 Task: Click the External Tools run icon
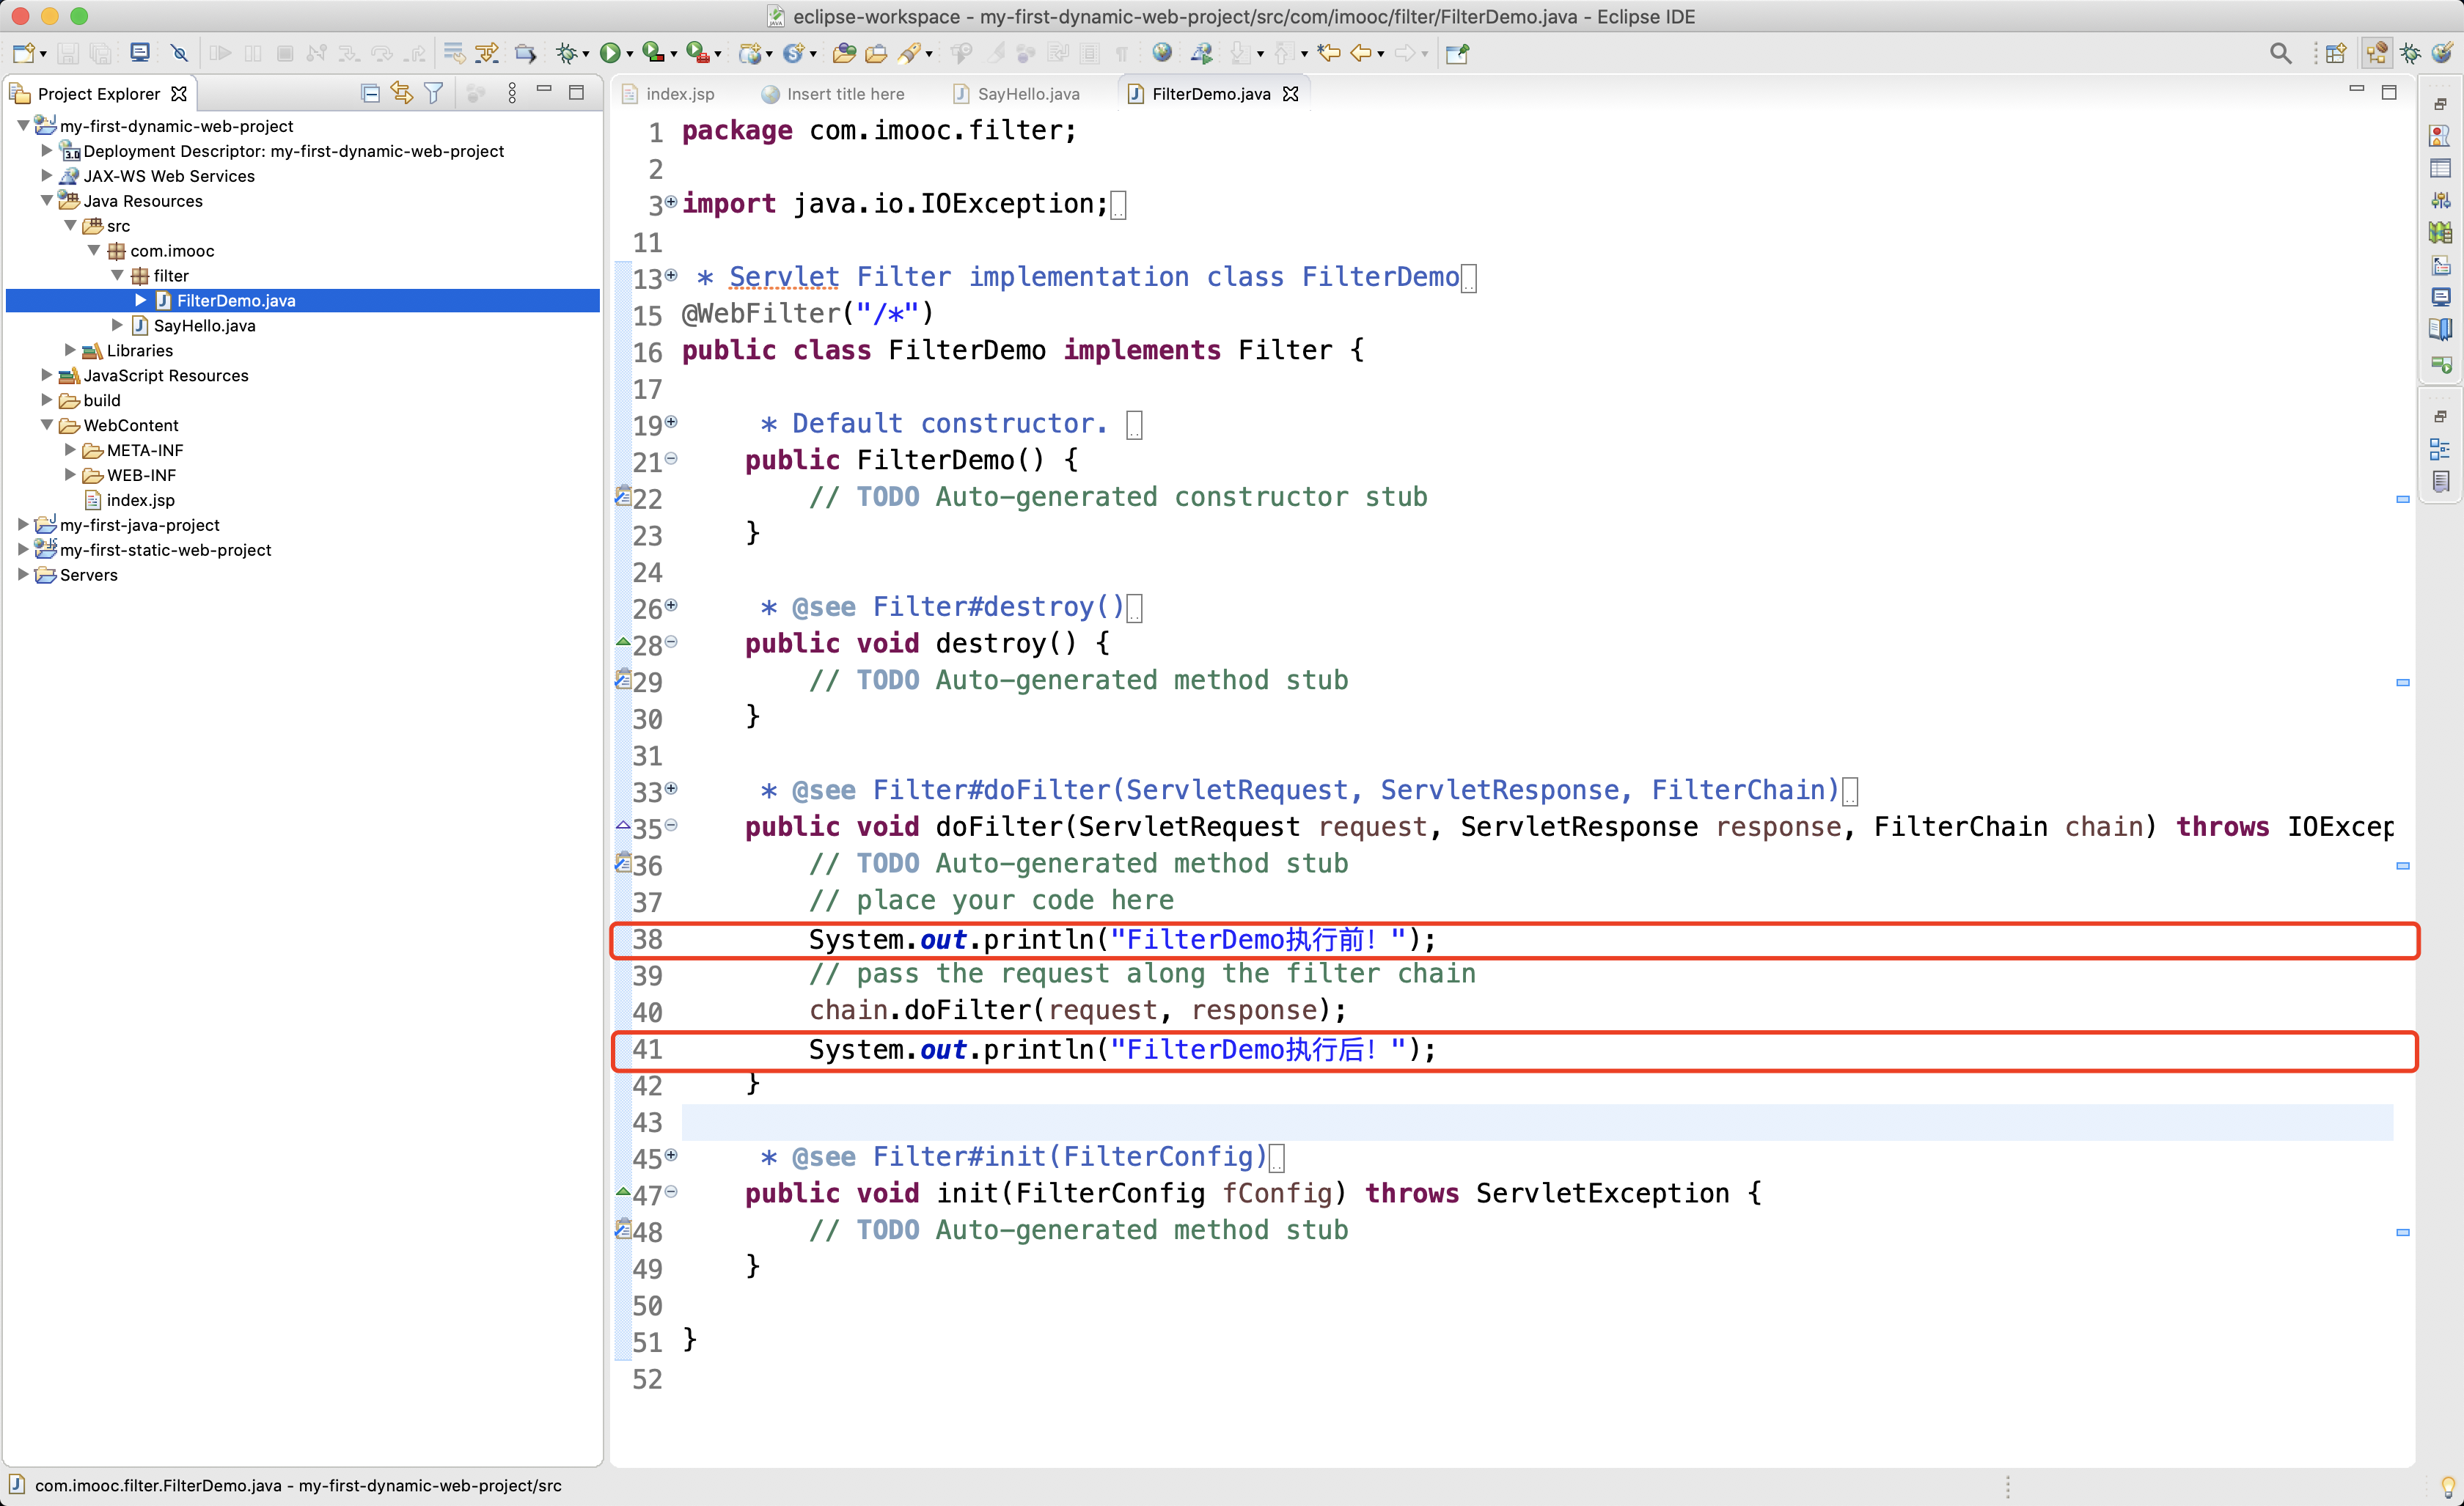[698, 53]
